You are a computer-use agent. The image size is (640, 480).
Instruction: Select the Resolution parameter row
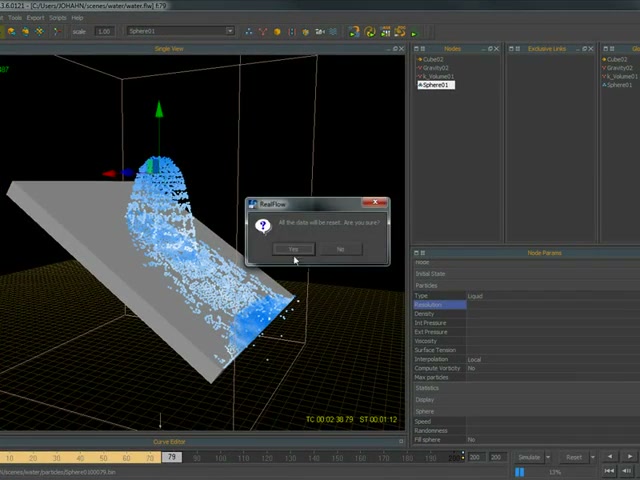point(440,305)
